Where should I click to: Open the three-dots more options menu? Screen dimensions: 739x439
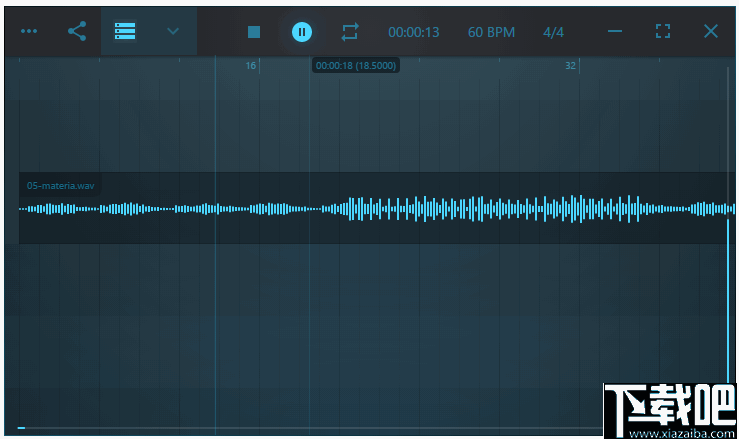coord(29,31)
